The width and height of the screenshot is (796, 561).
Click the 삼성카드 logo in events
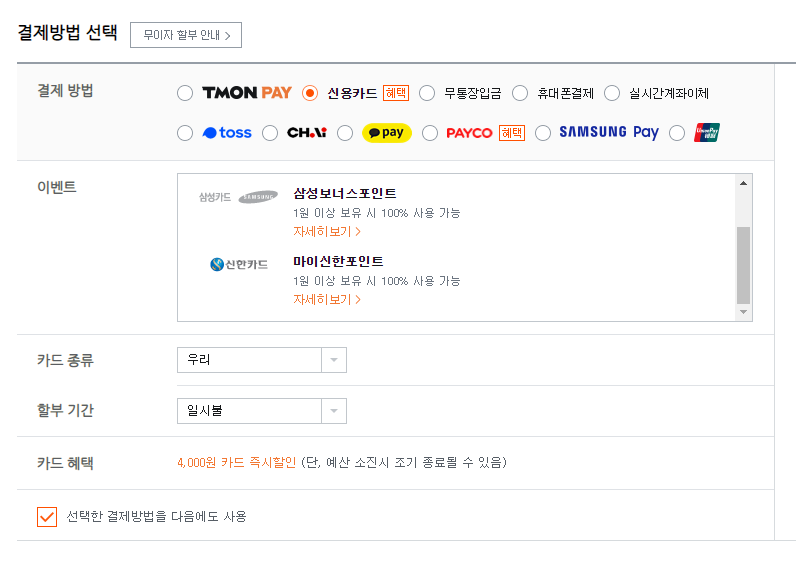[x=238, y=197]
